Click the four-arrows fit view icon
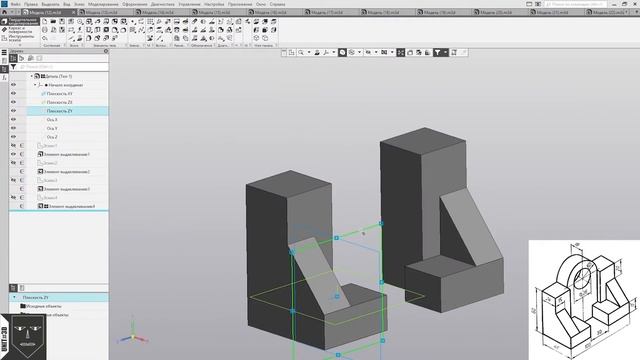 (x=401, y=53)
